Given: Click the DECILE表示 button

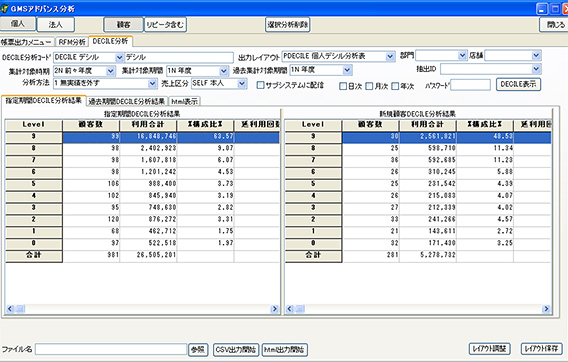Looking at the screenshot, I should [x=518, y=84].
